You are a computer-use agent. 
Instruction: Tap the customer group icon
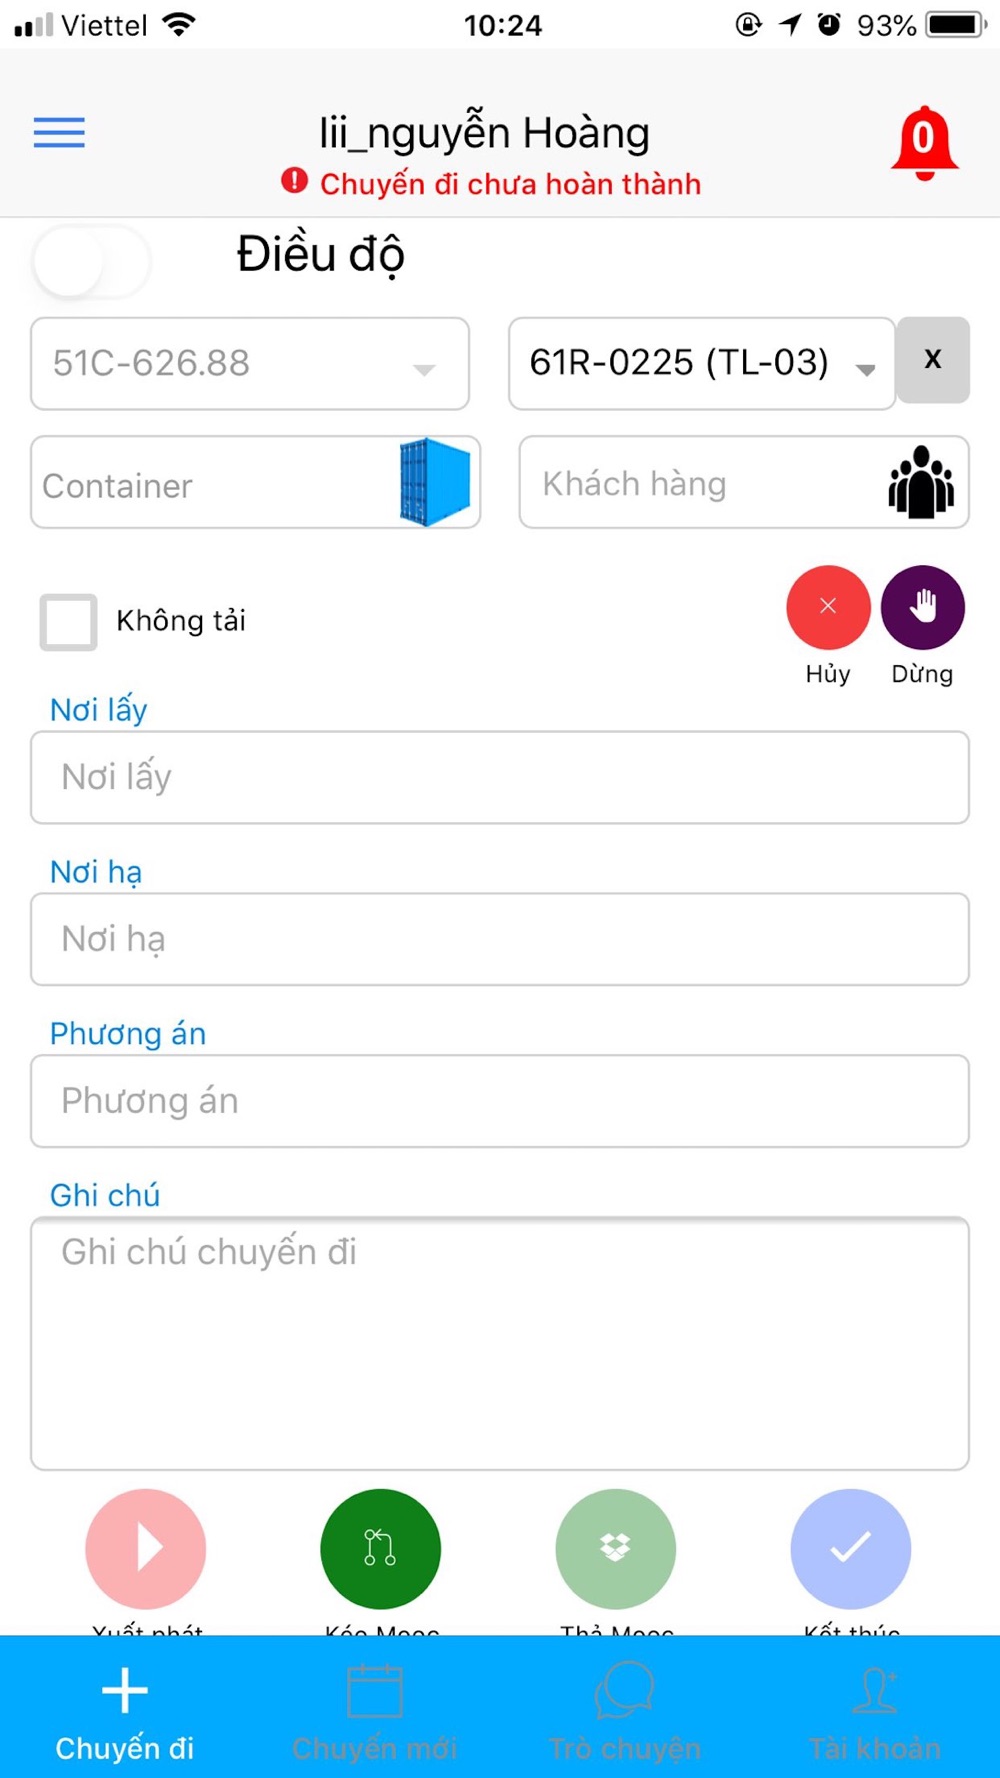coord(921,482)
